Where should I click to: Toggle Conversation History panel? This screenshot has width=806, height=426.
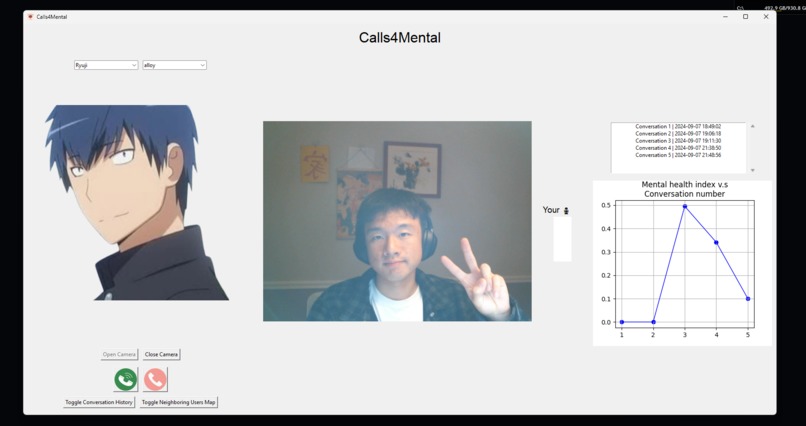(x=99, y=402)
